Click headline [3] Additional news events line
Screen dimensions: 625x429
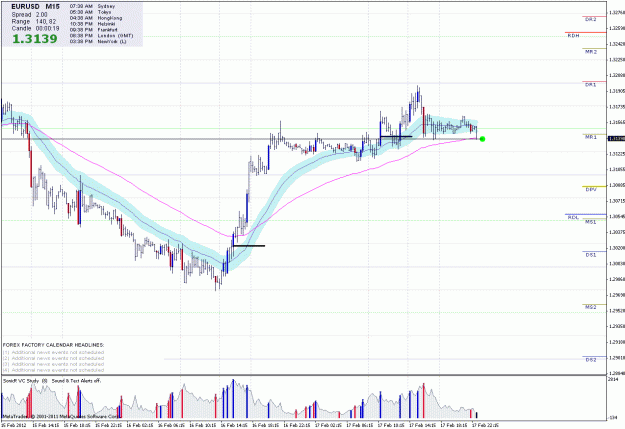53,364
